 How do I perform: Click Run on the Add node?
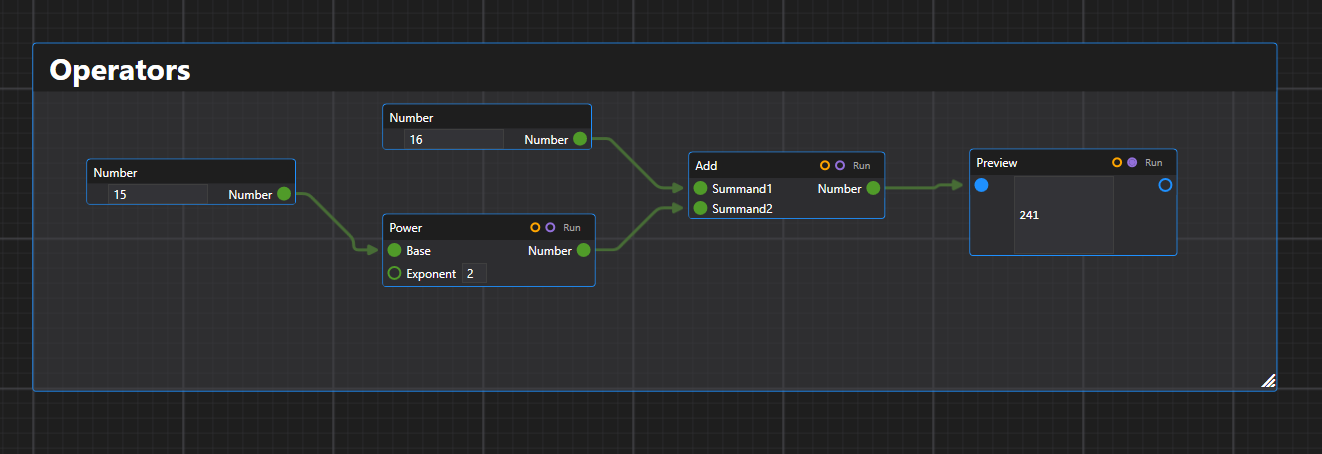click(862, 165)
